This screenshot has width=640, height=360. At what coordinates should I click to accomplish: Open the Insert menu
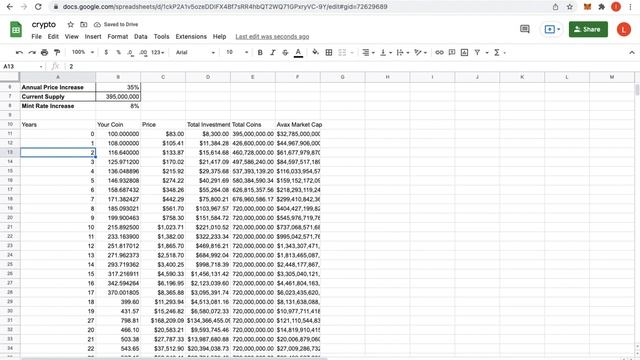(93, 36)
